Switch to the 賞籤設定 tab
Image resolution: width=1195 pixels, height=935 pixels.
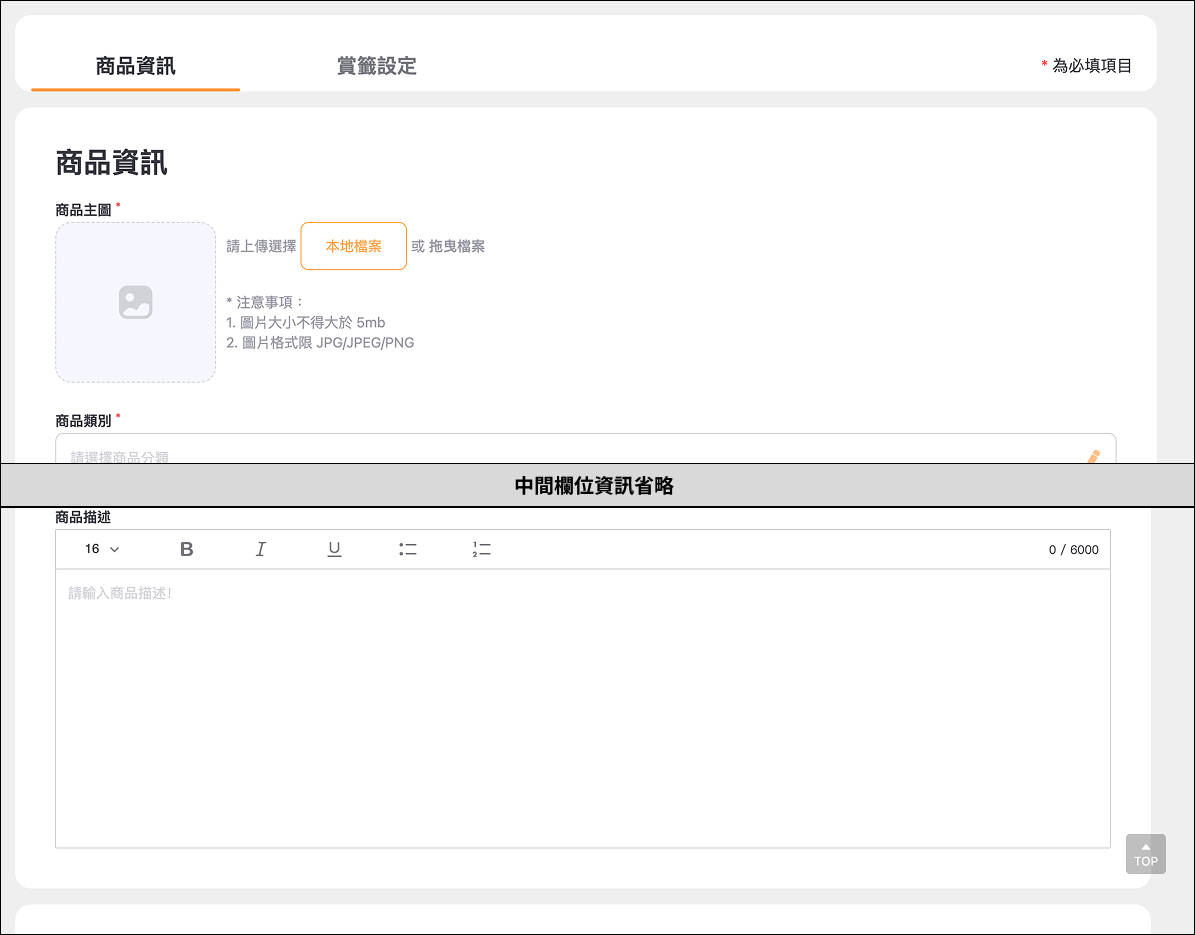point(376,66)
